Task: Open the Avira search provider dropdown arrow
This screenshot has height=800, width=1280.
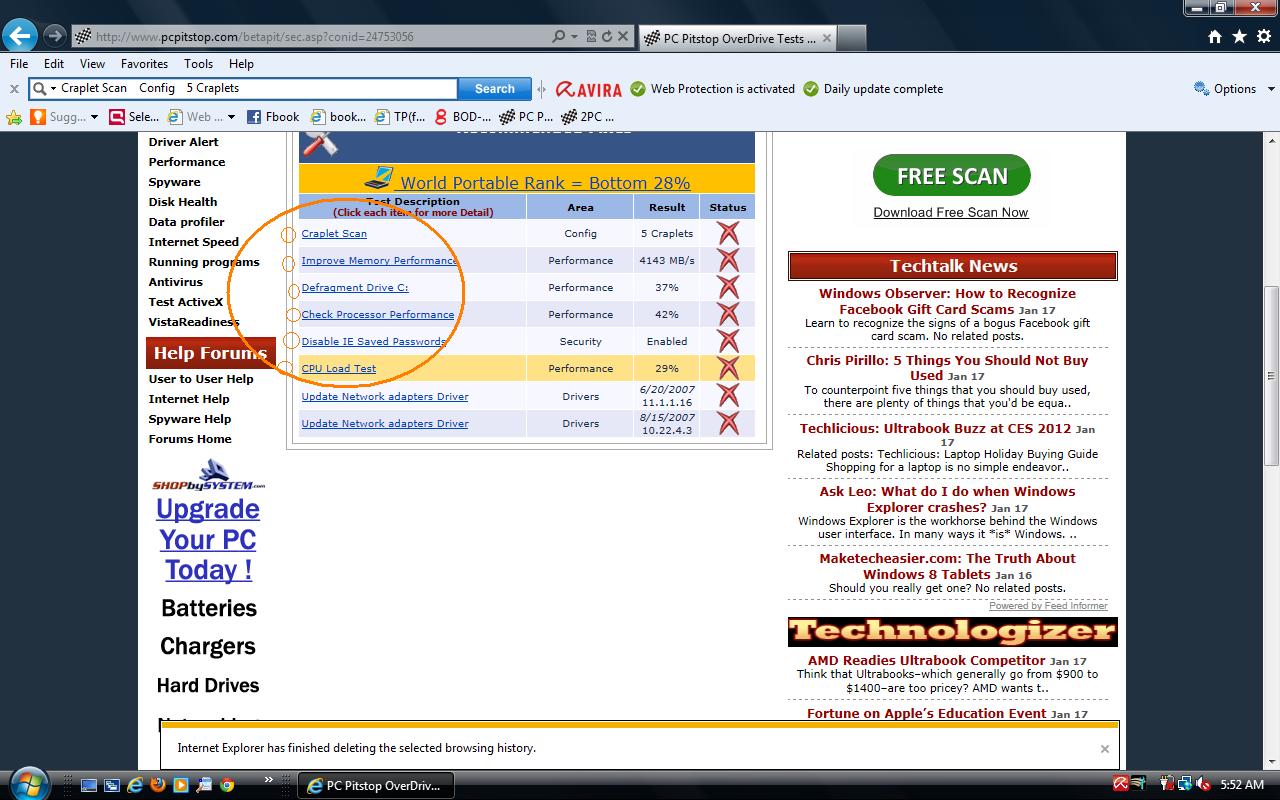Action: (53, 89)
